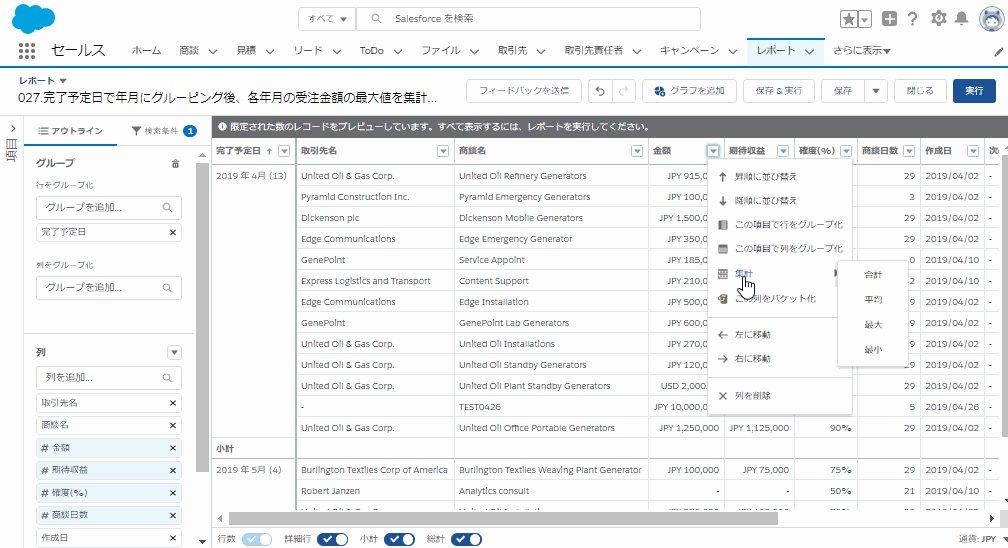1008x548 pixels.
Task: Open user profile avatar
Action: pyautogui.click(x=992, y=19)
